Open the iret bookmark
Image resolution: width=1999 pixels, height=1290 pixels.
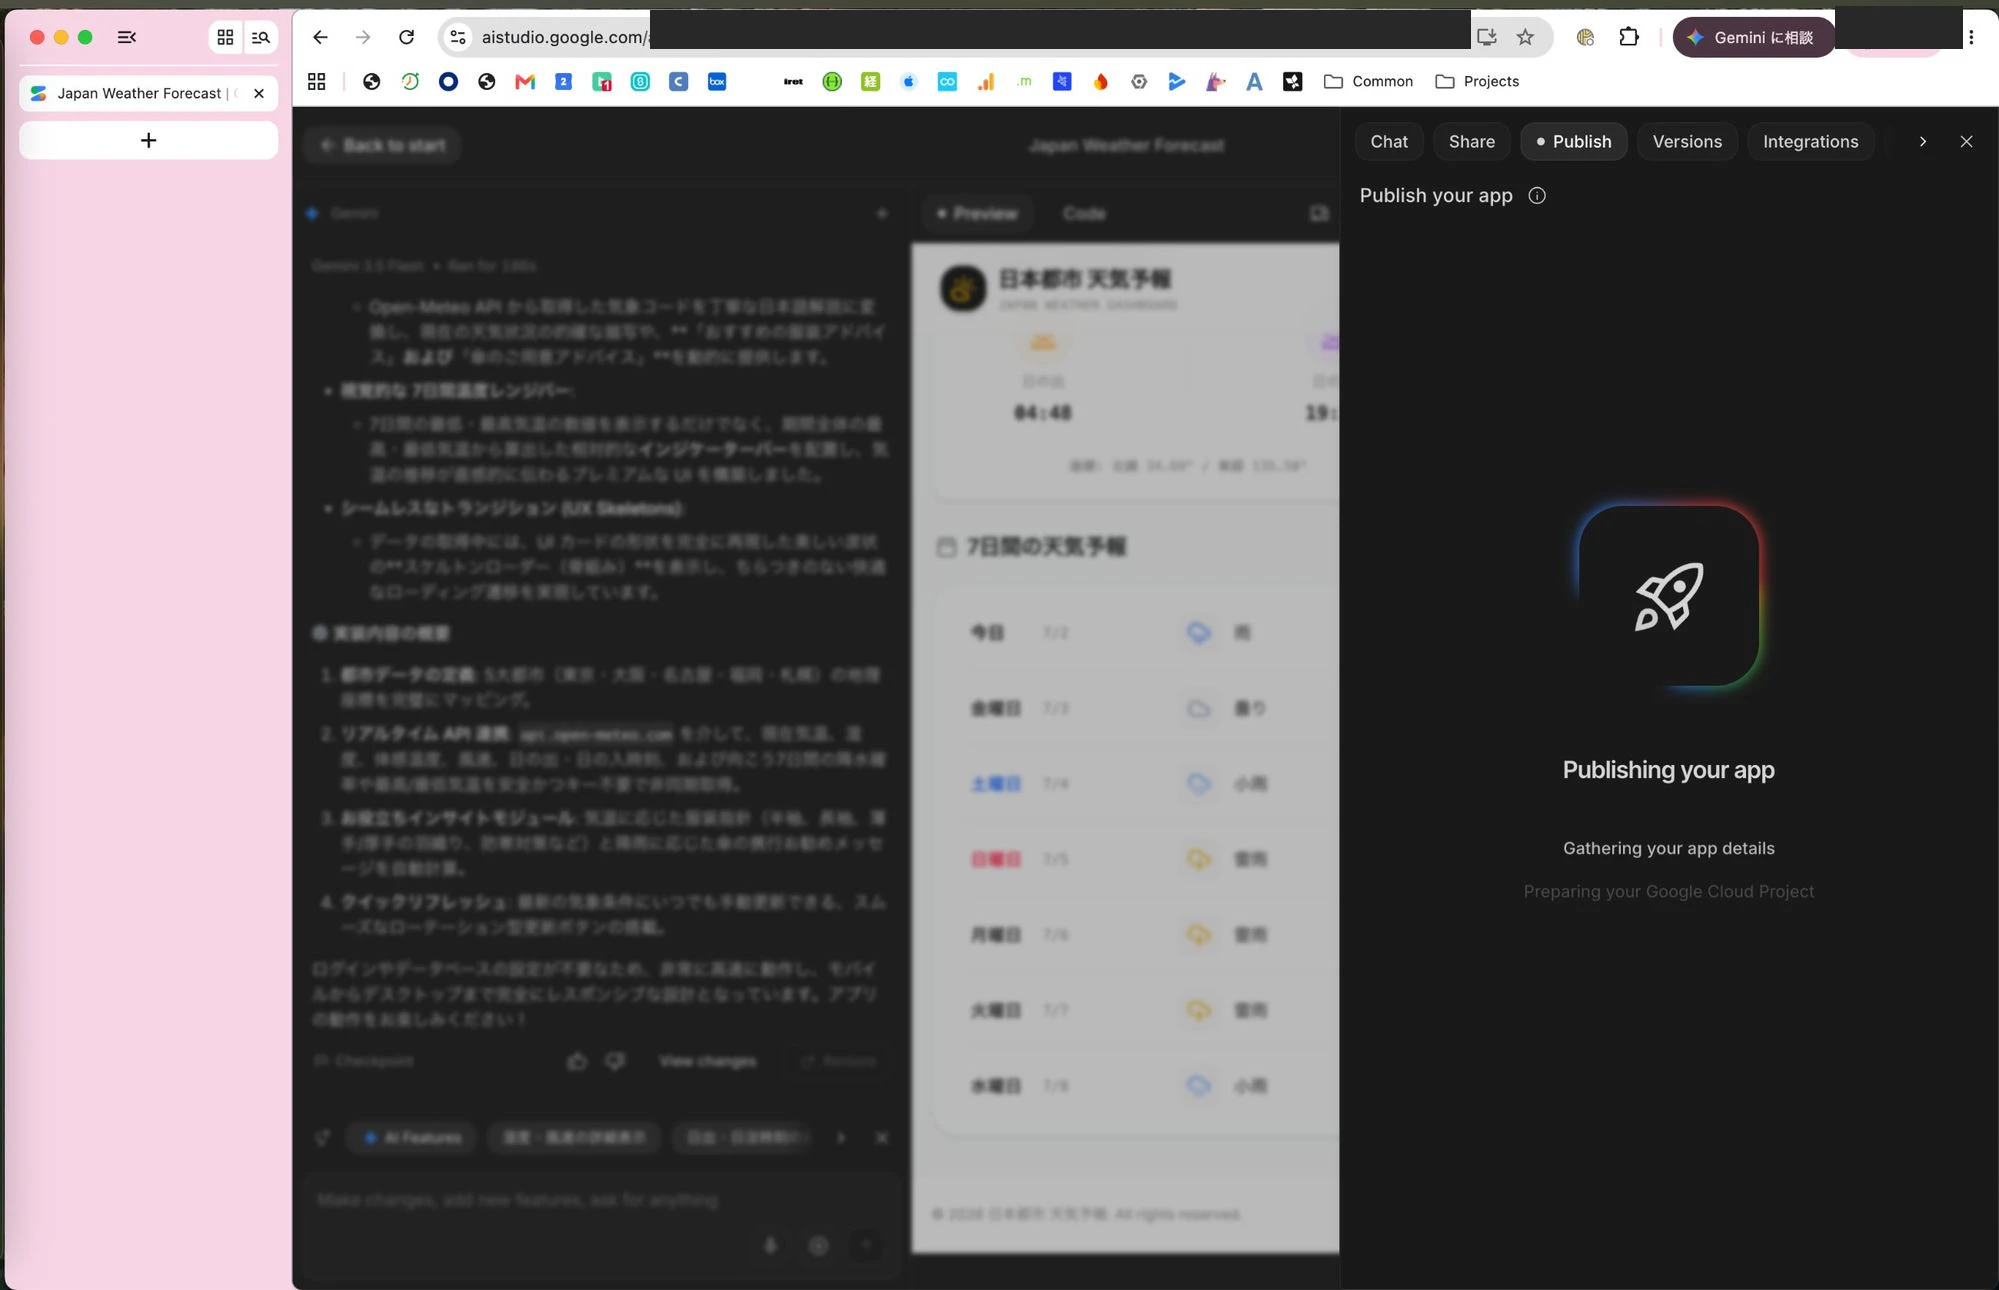click(x=793, y=81)
